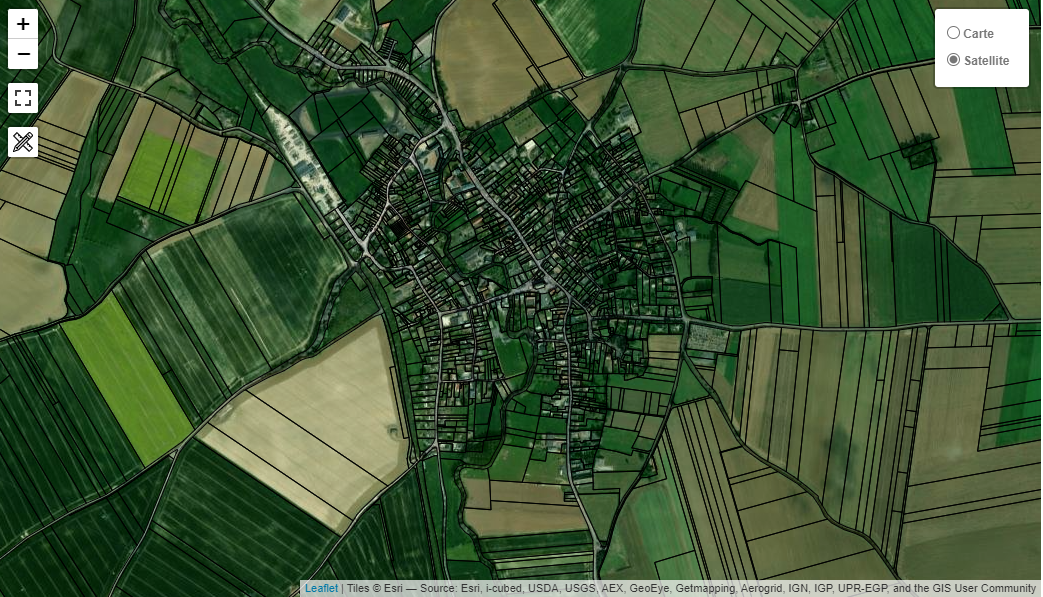Zoom out using the minus button
This screenshot has height=597, width=1043.
coord(22,53)
